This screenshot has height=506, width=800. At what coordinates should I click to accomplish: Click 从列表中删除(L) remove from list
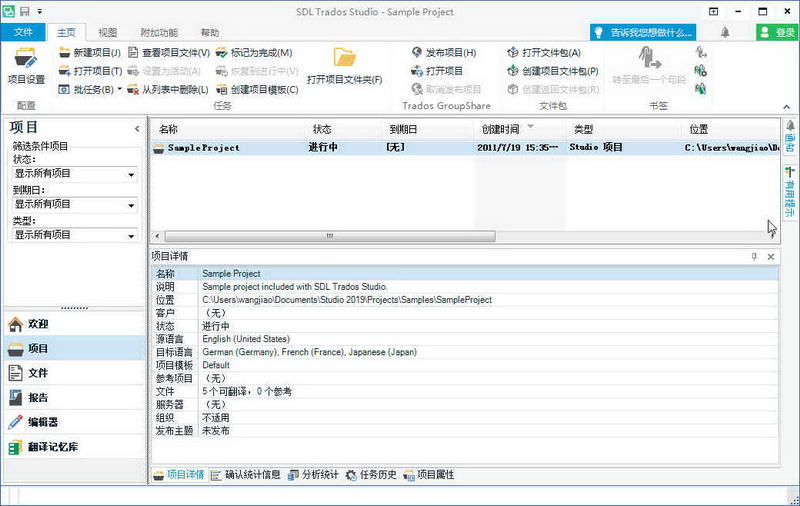click(x=168, y=89)
